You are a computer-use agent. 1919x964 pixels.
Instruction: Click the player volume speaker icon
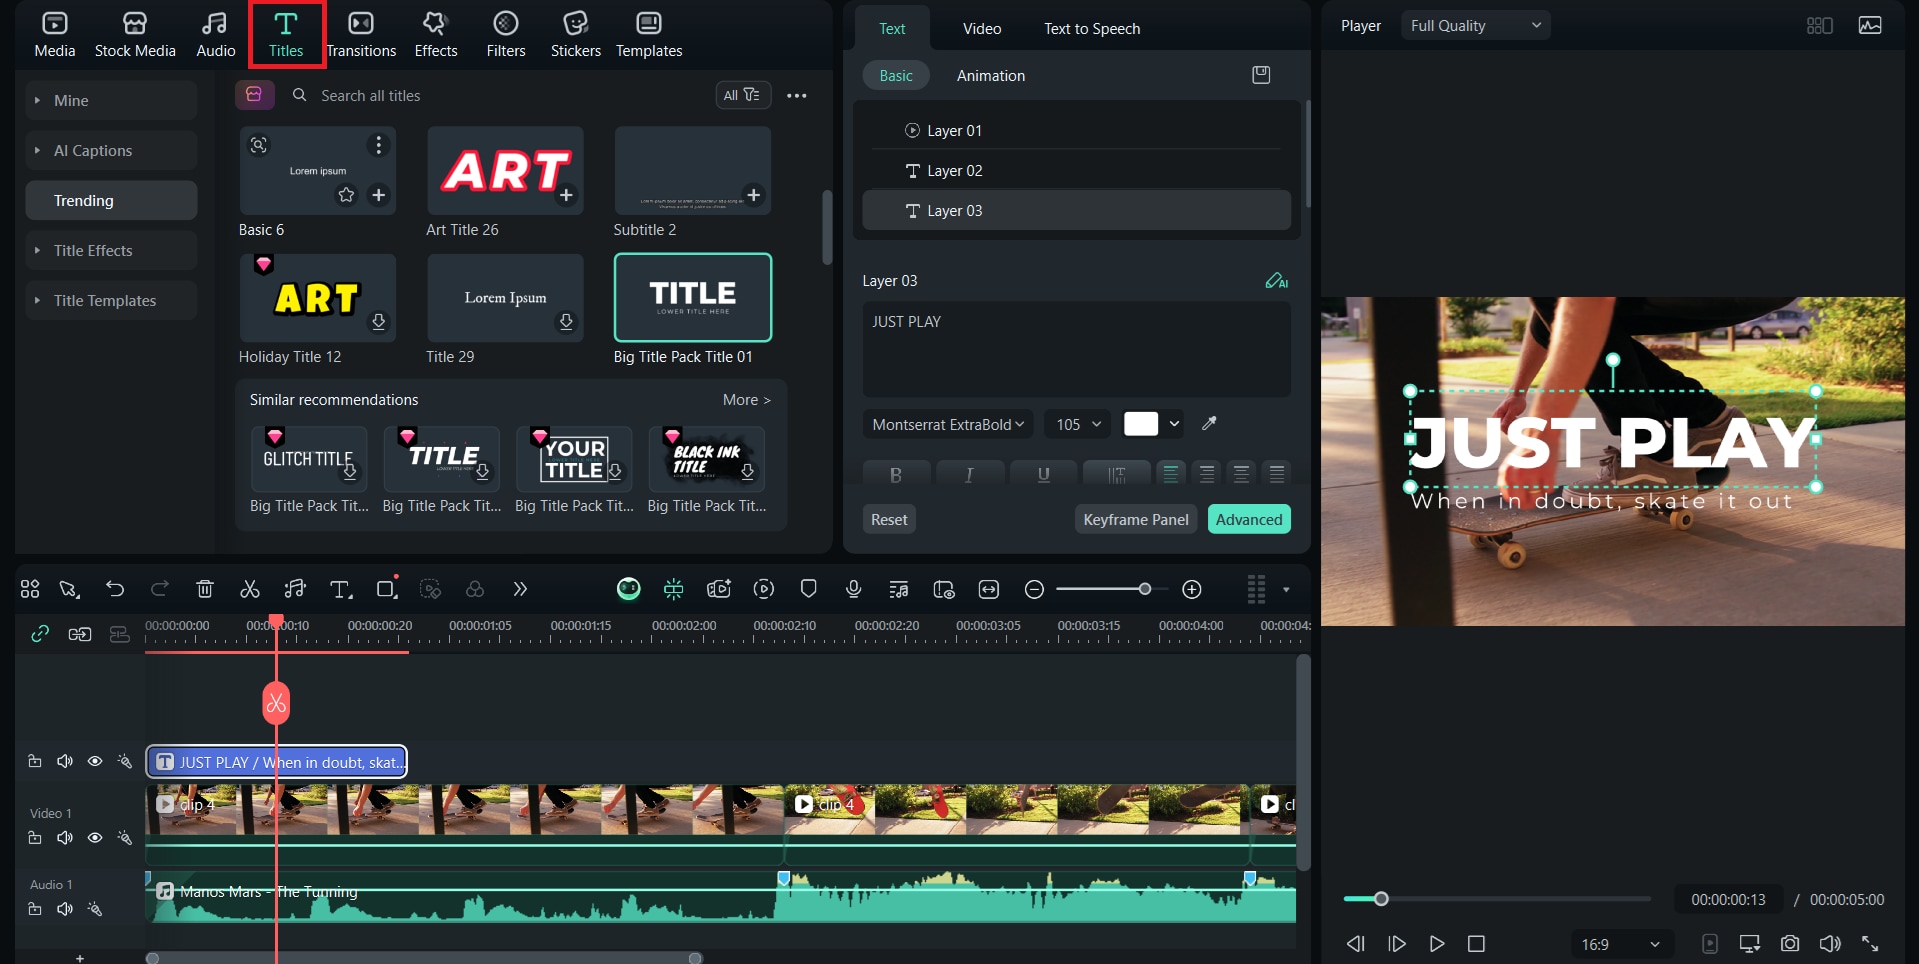pyautogui.click(x=1830, y=943)
